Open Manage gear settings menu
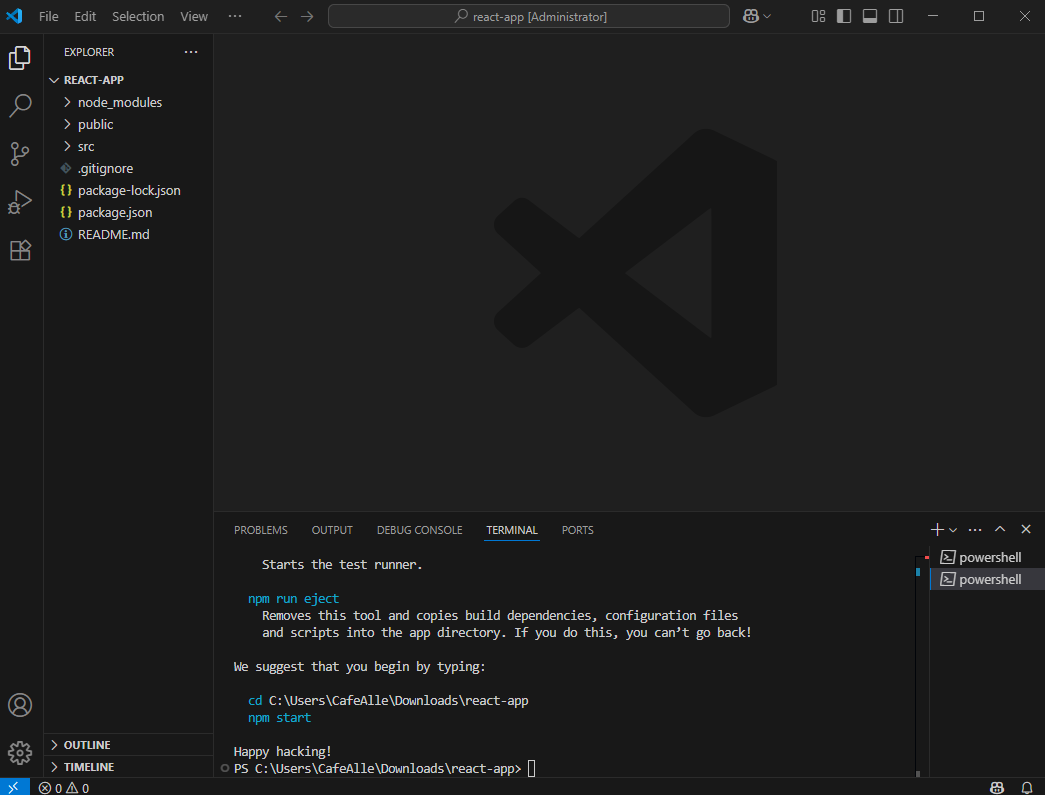This screenshot has width=1045, height=795. pos(20,753)
